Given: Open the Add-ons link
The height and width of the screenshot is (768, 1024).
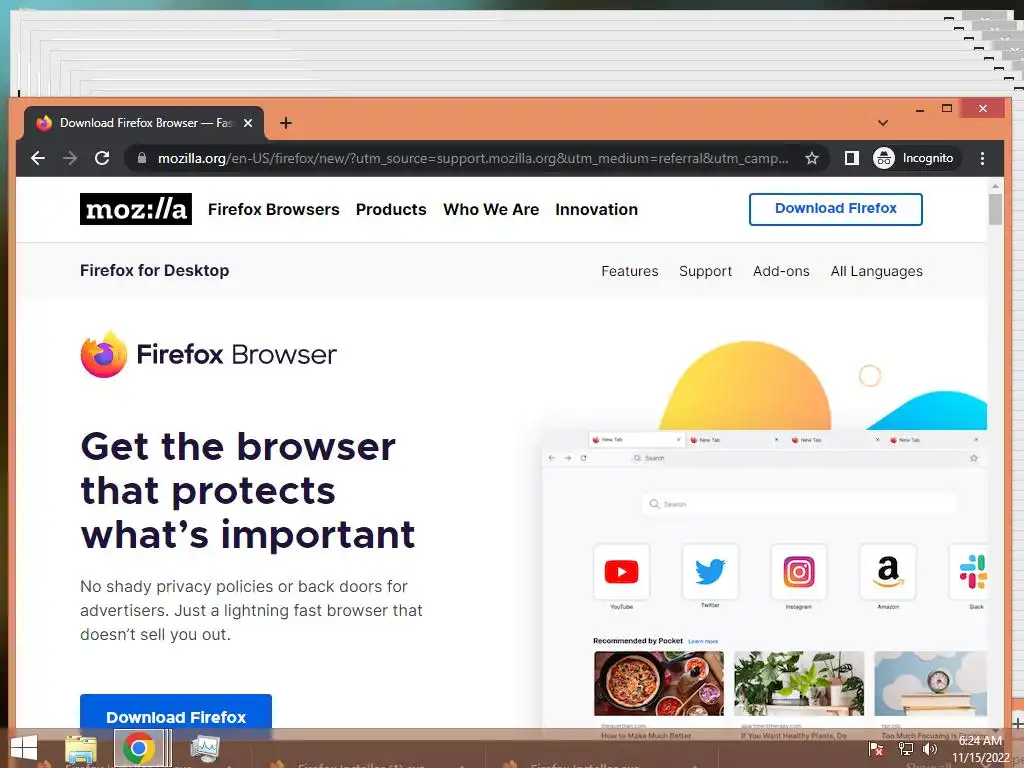Looking at the screenshot, I should tap(781, 271).
